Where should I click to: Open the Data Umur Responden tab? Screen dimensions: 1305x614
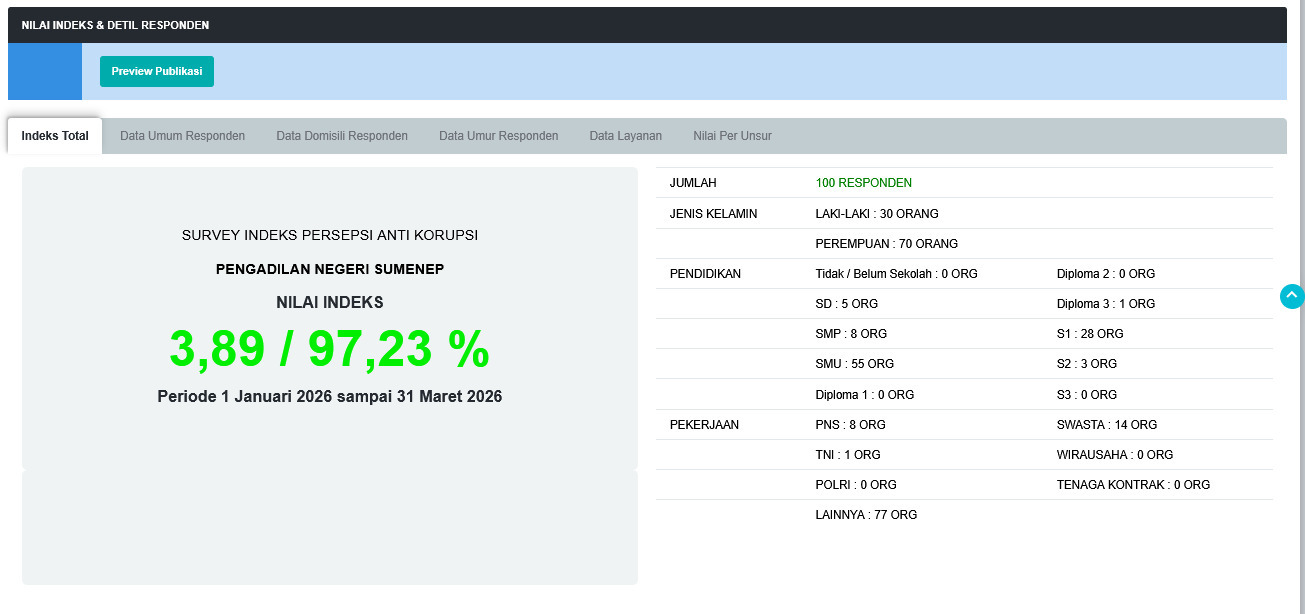click(498, 135)
